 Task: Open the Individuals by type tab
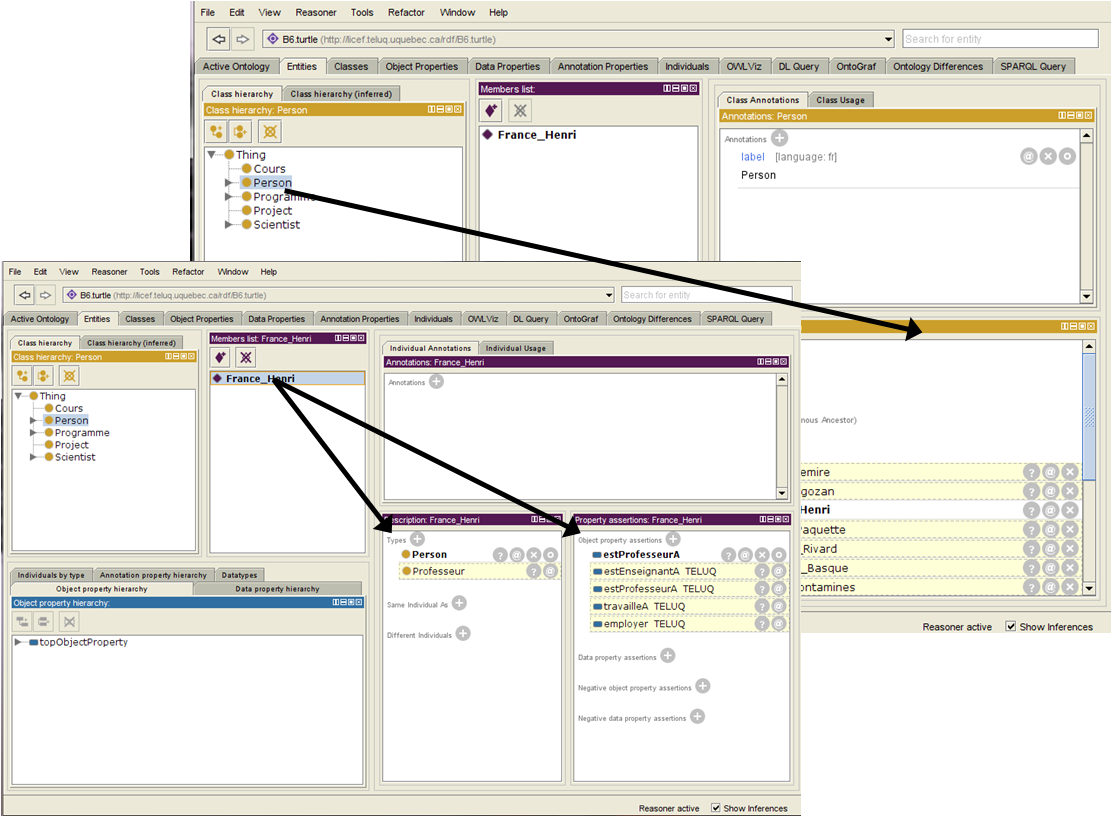point(51,575)
